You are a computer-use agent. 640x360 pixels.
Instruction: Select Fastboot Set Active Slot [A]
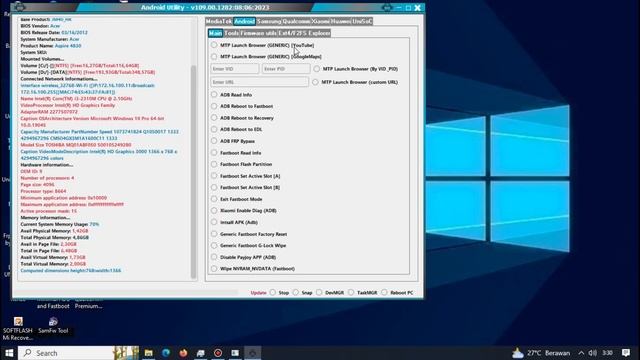[x=214, y=176]
